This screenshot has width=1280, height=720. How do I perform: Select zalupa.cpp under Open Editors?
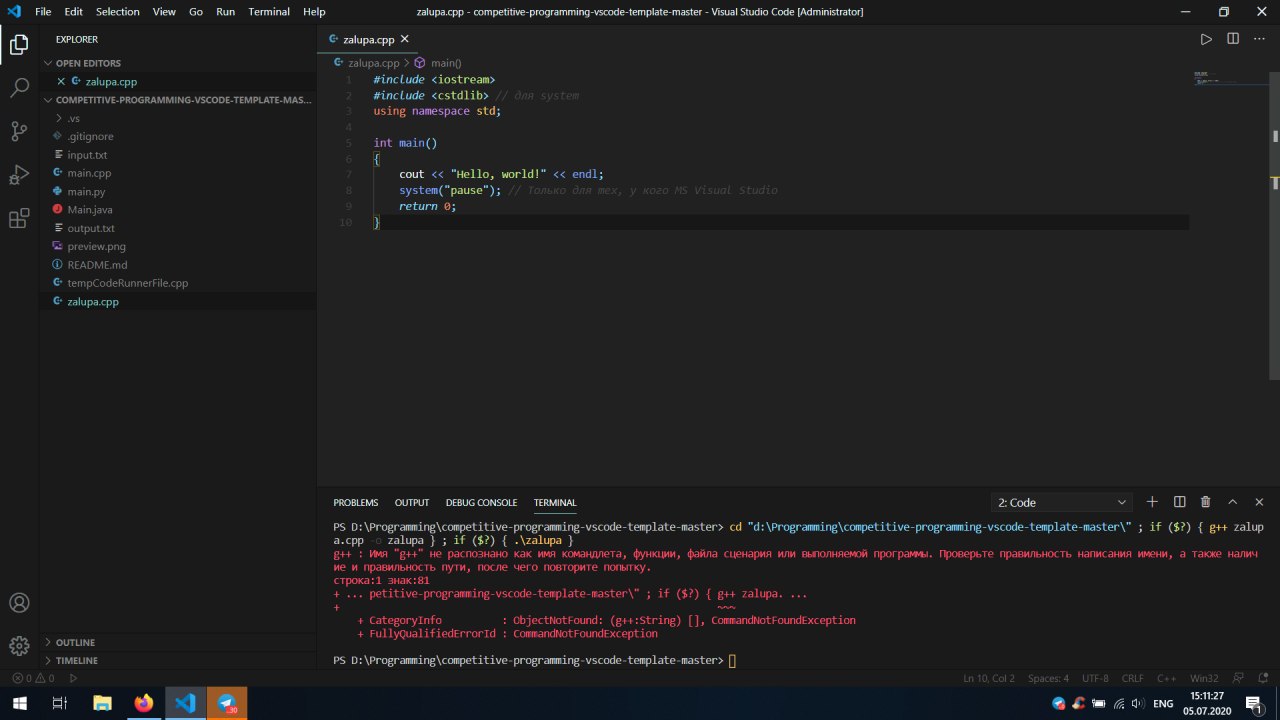[x=178, y=81]
